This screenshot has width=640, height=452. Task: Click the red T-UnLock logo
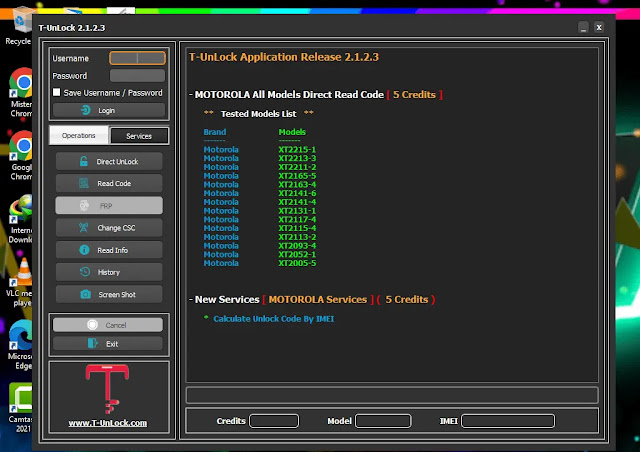[107, 389]
